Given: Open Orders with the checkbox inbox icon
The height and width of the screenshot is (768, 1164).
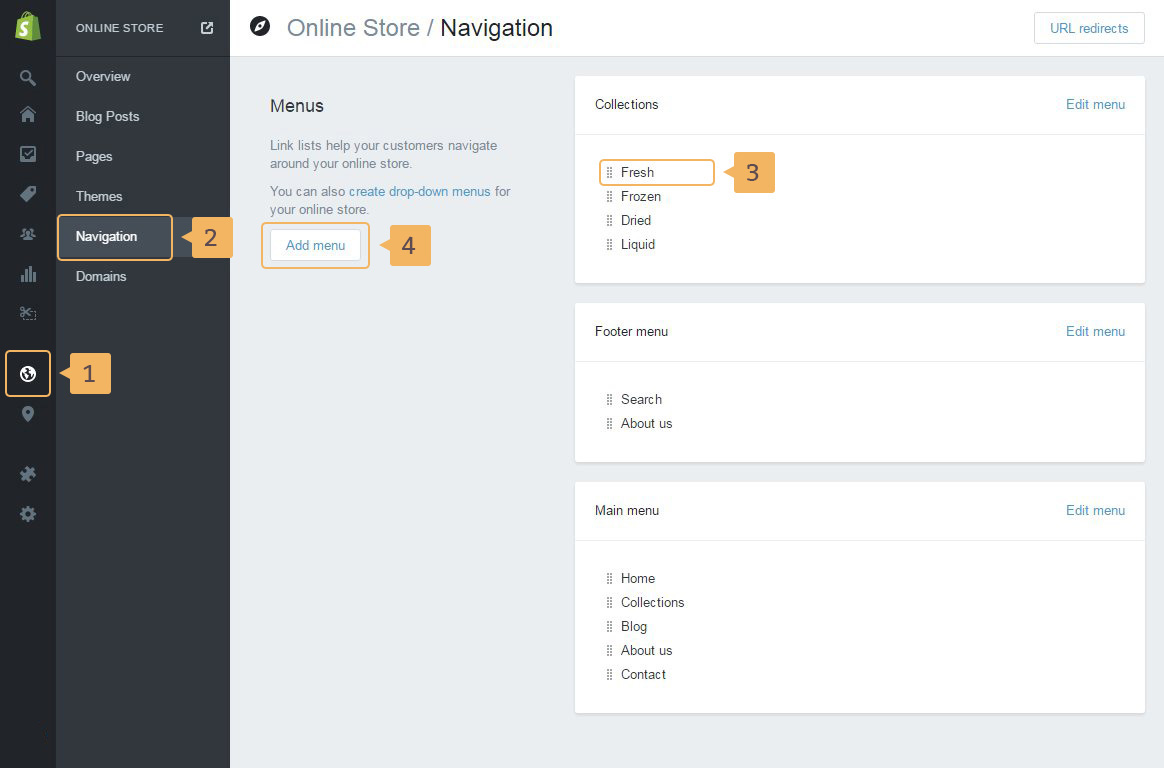Looking at the screenshot, I should [28, 154].
